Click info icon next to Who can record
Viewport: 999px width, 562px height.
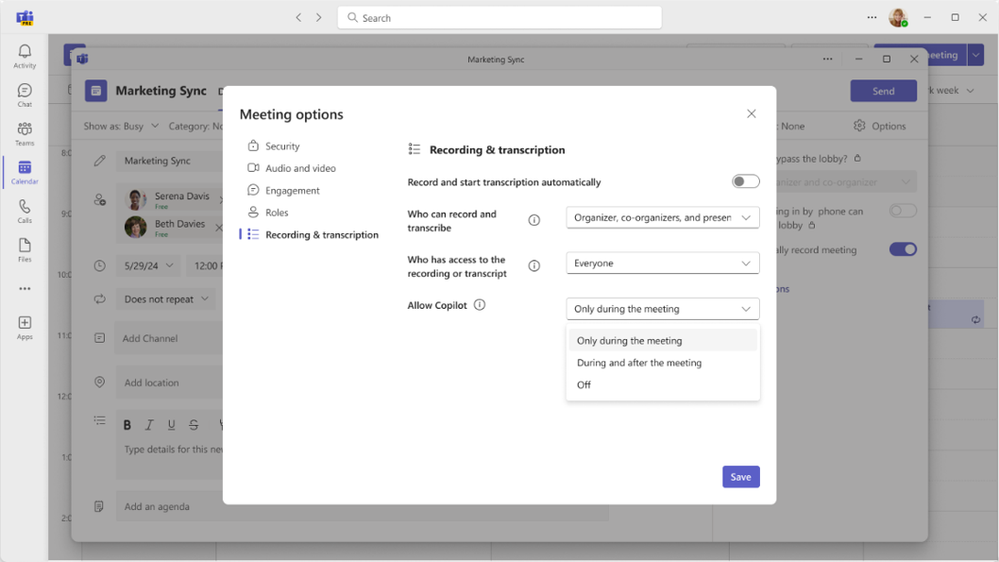(534, 220)
